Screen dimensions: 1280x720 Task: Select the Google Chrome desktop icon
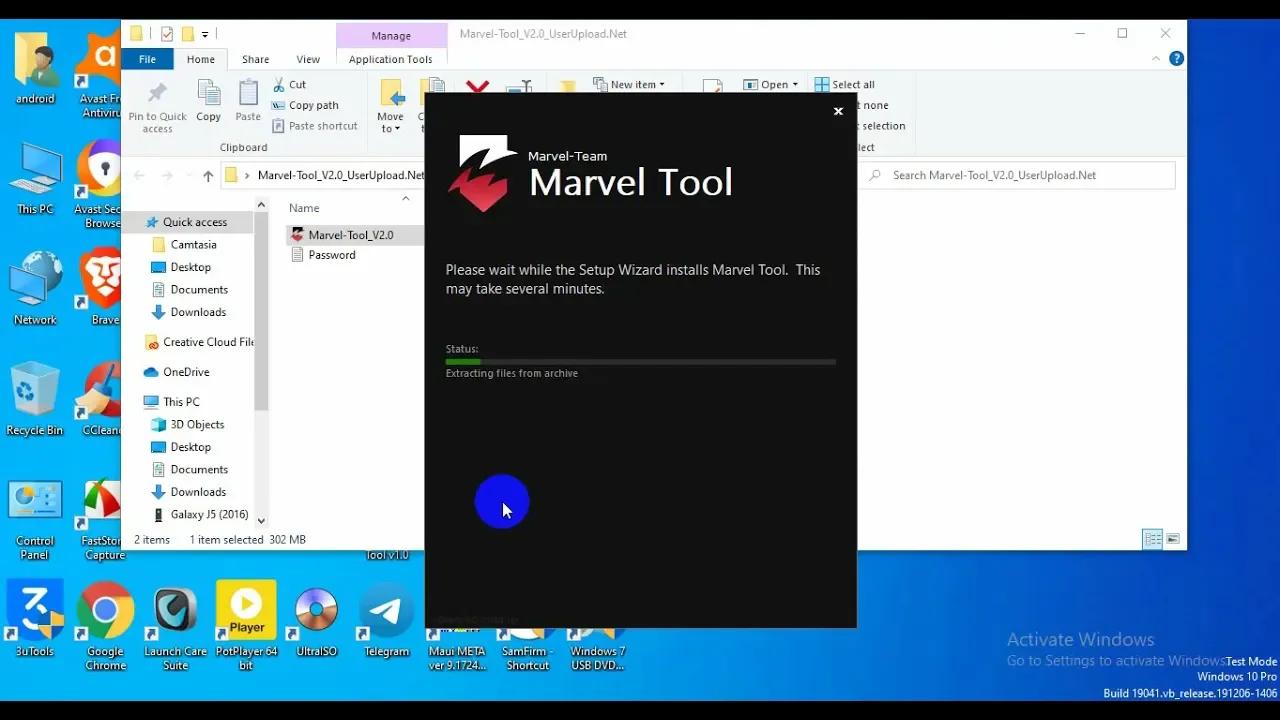click(x=105, y=627)
